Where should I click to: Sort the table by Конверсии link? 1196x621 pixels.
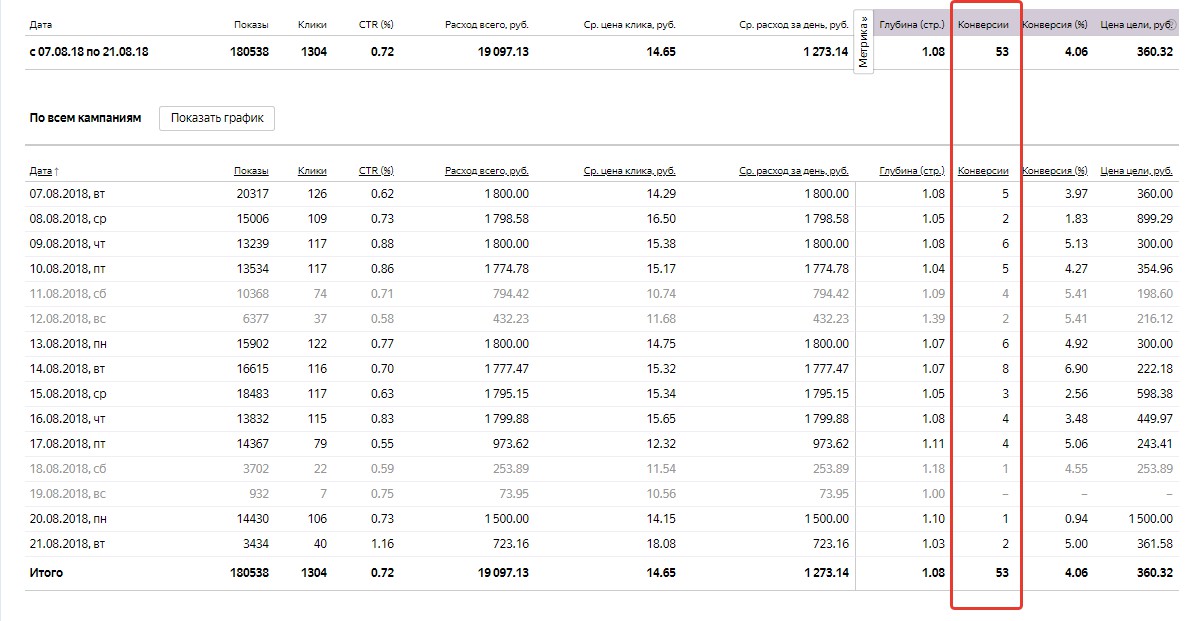(x=983, y=171)
